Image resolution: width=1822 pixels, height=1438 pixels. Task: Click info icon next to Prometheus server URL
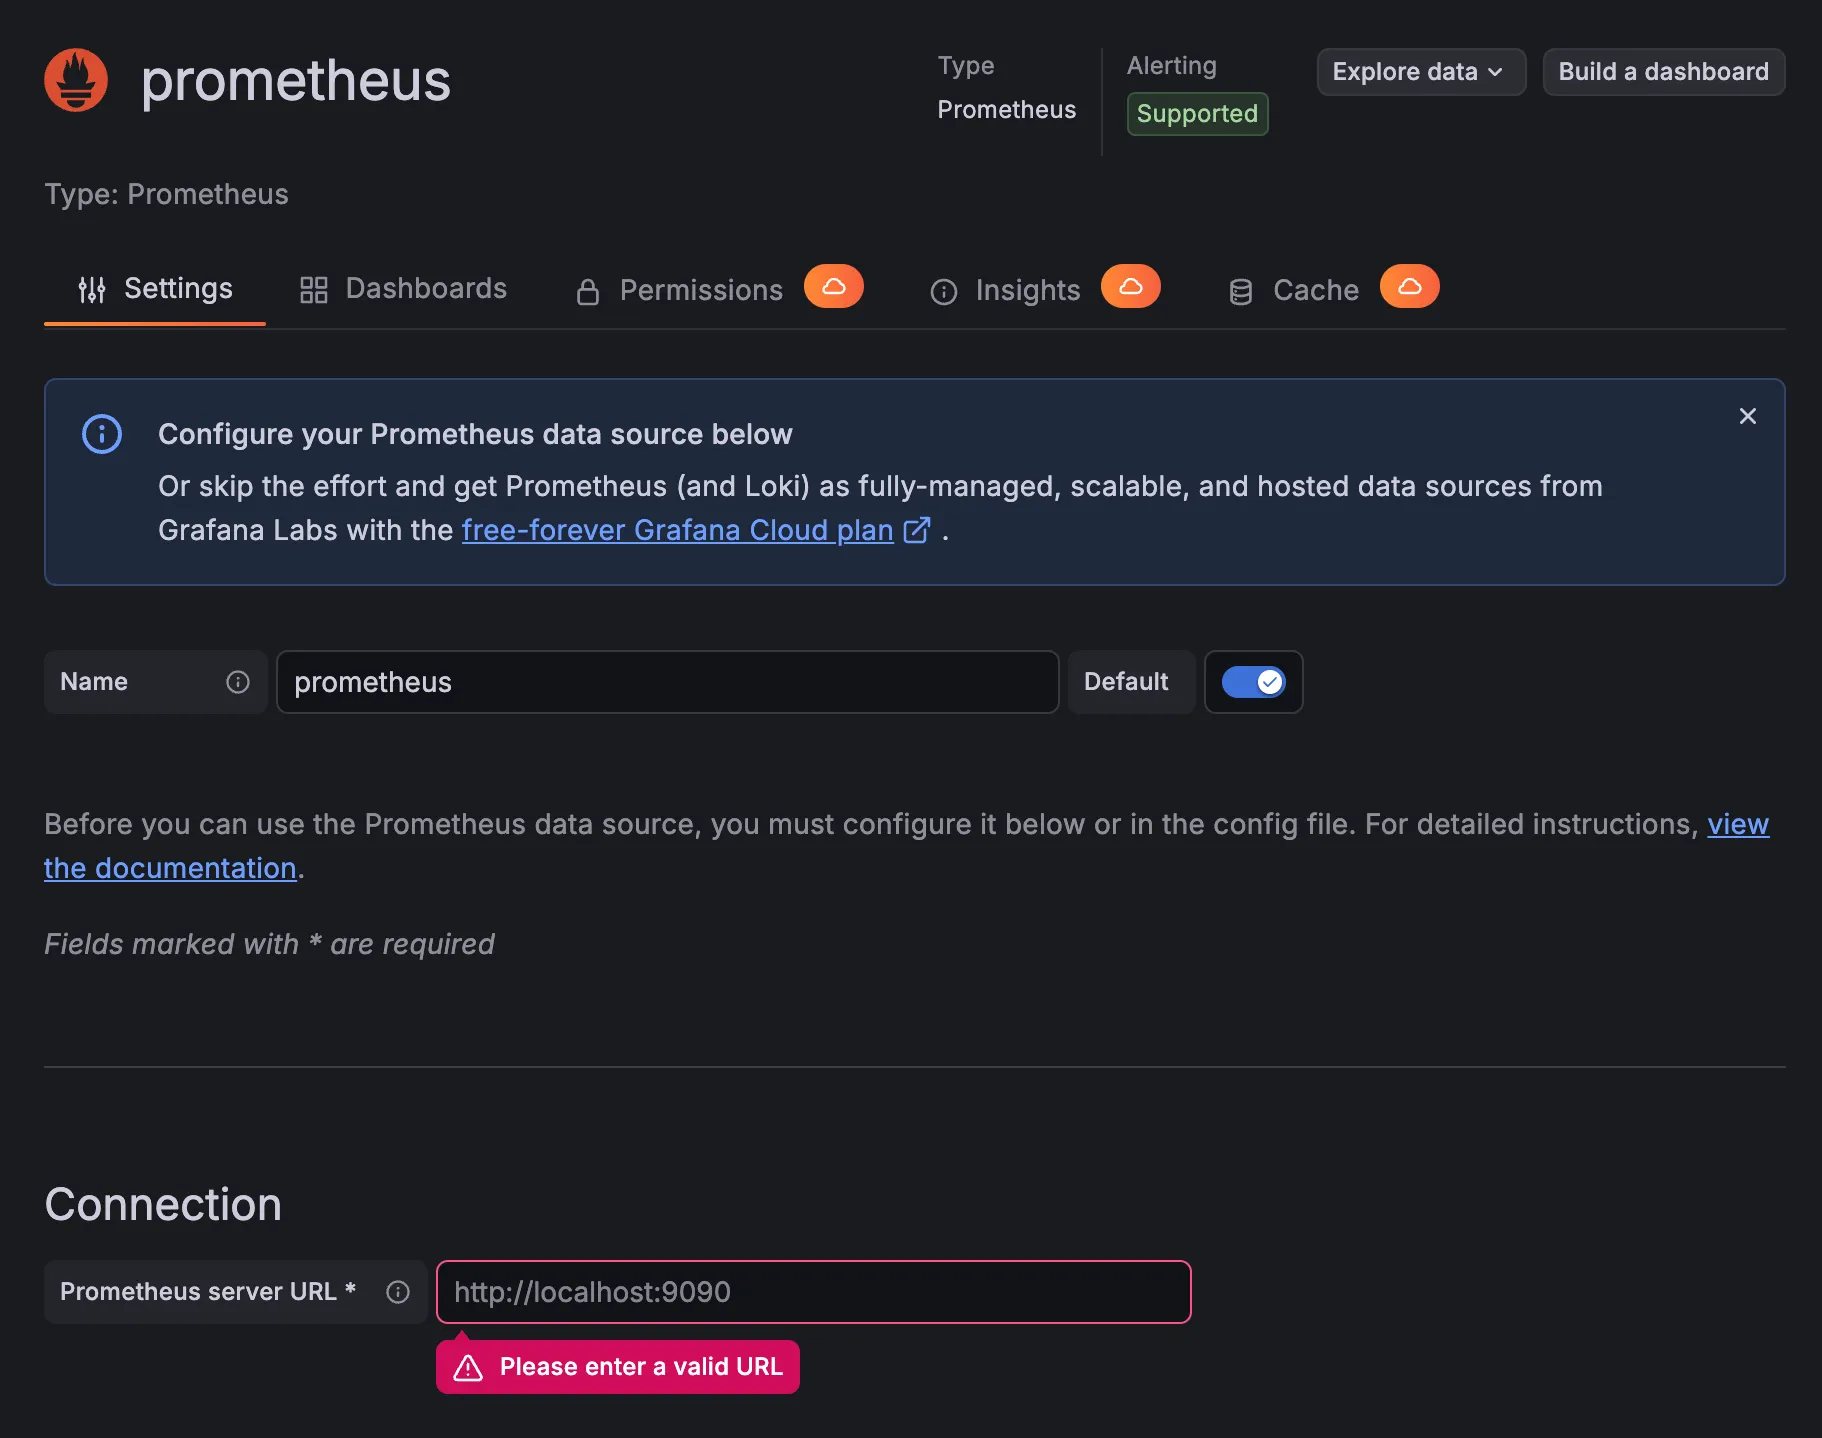pyautogui.click(x=398, y=1292)
